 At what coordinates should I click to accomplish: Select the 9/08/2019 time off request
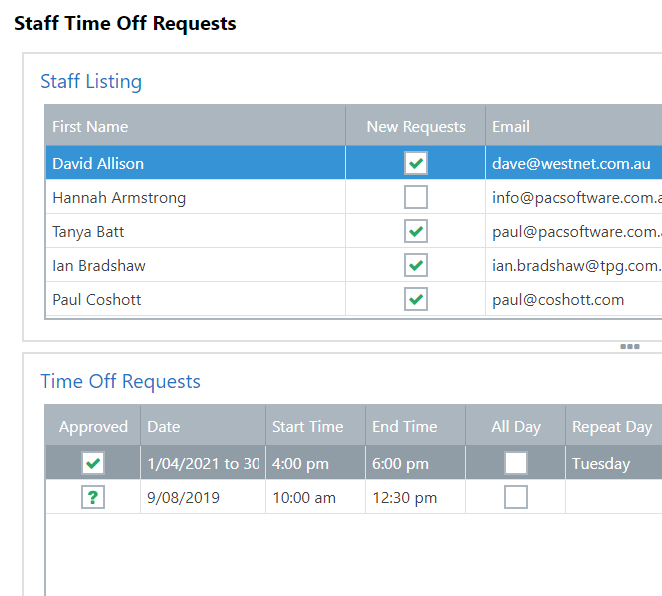coord(184,498)
